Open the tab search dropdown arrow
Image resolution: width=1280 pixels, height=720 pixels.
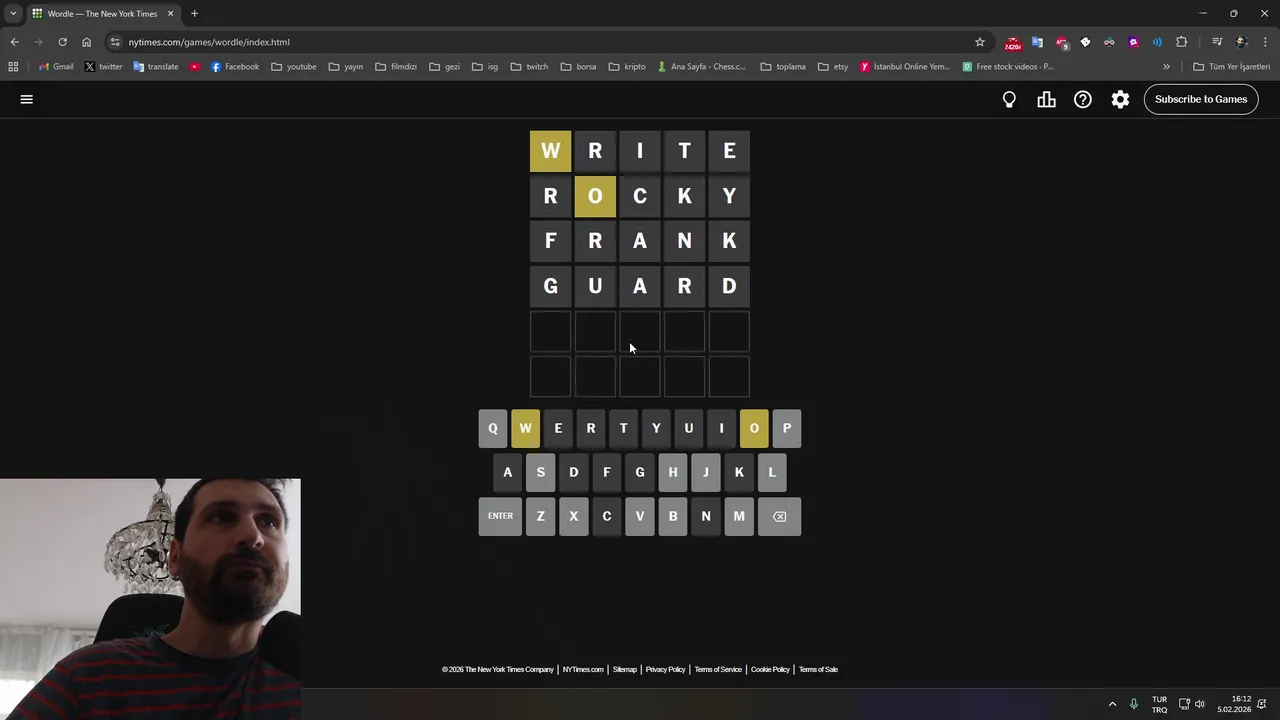tap(13, 14)
